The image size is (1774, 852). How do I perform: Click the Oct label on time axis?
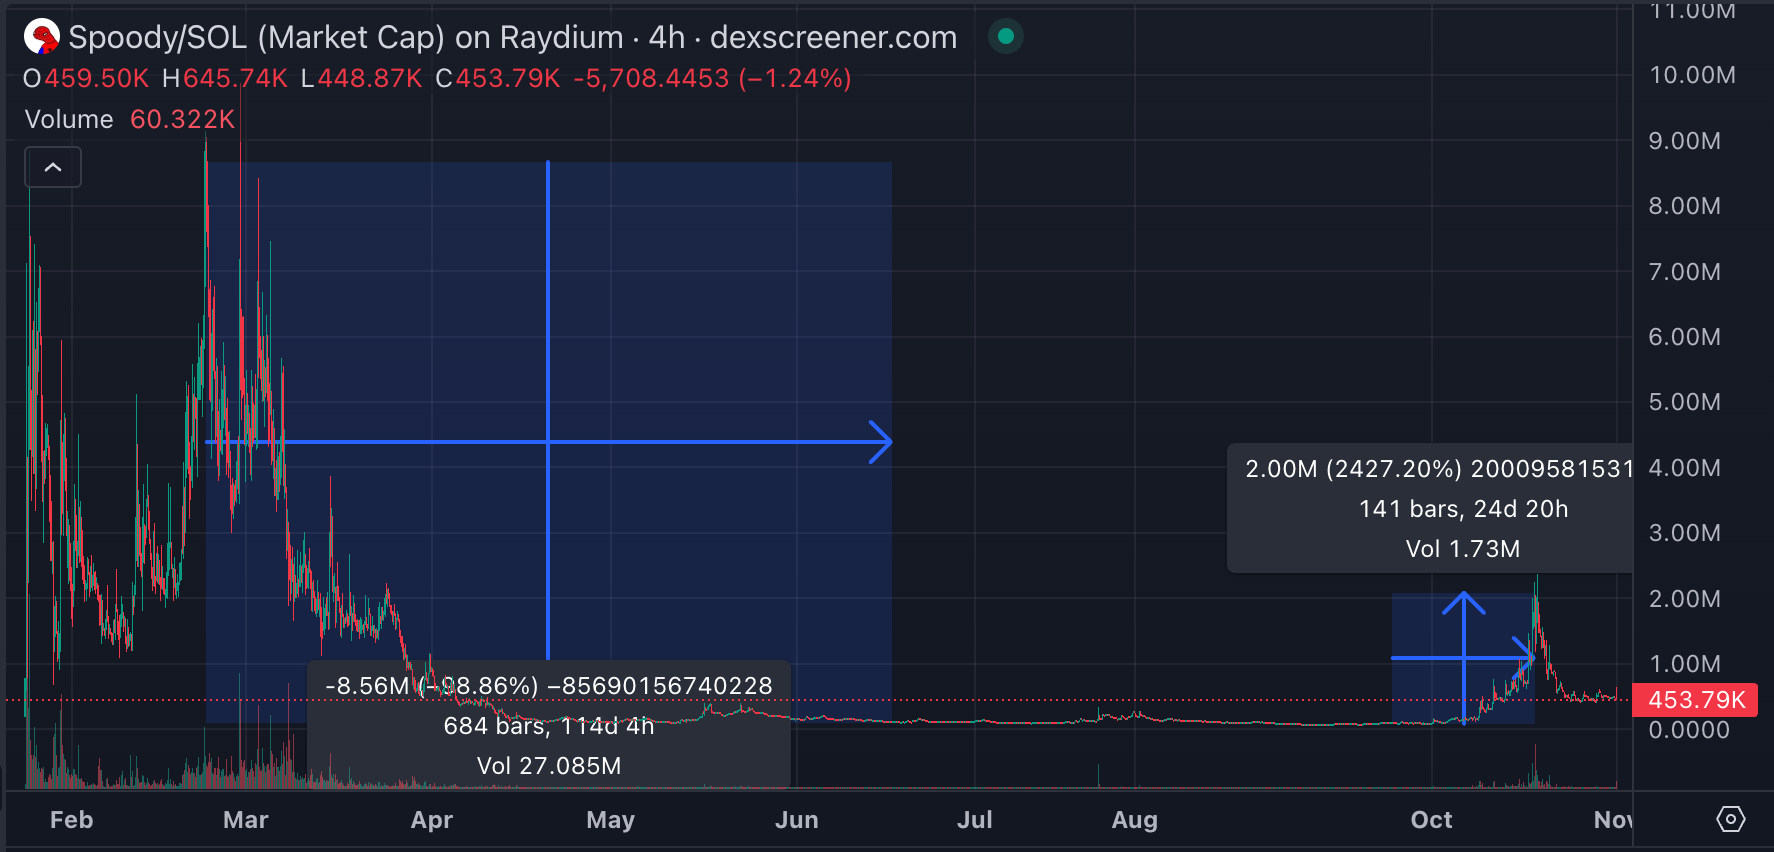pos(1432,820)
